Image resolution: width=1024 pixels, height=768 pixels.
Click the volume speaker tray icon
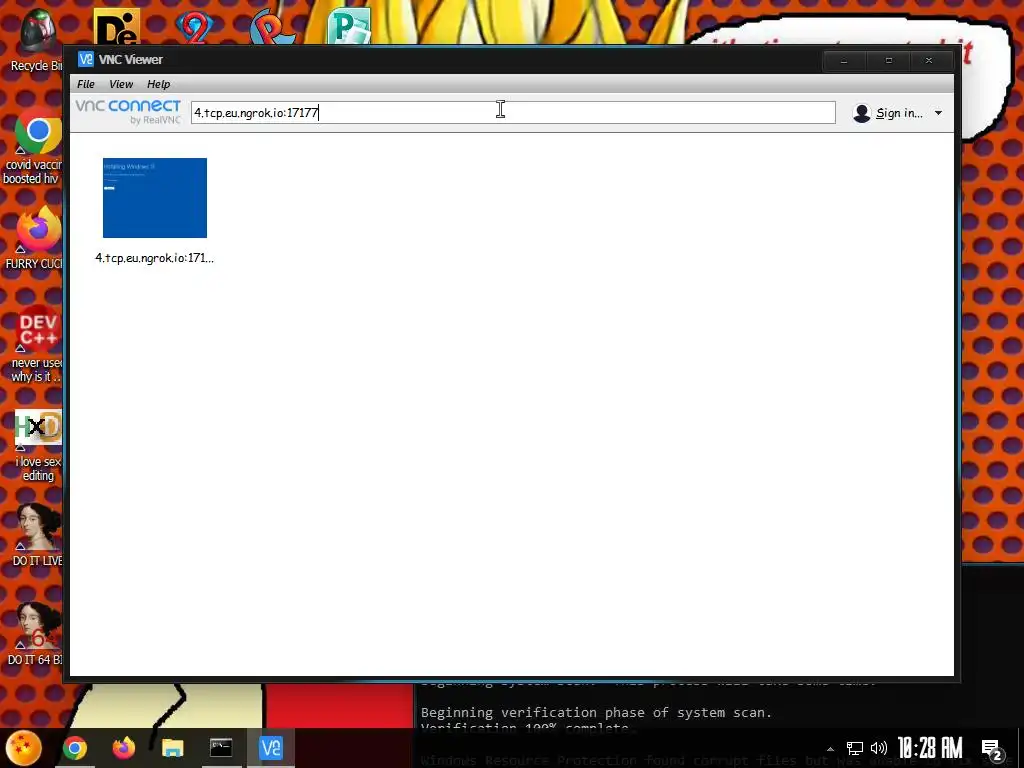pyautogui.click(x=879, y=748)
